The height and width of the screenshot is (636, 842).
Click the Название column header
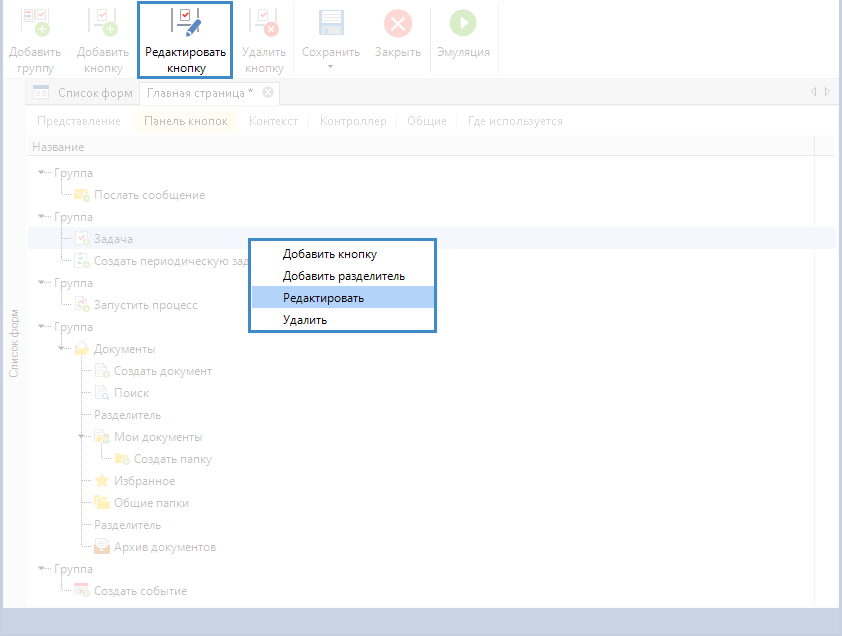[x=58, y=147]
